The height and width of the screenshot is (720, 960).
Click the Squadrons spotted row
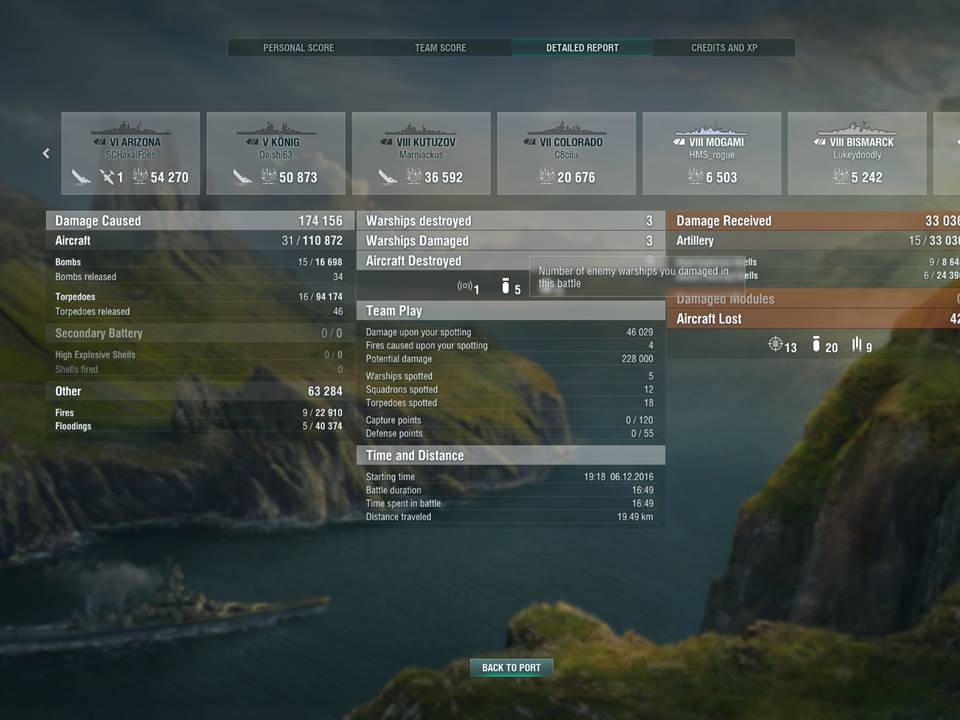point(511,389)
